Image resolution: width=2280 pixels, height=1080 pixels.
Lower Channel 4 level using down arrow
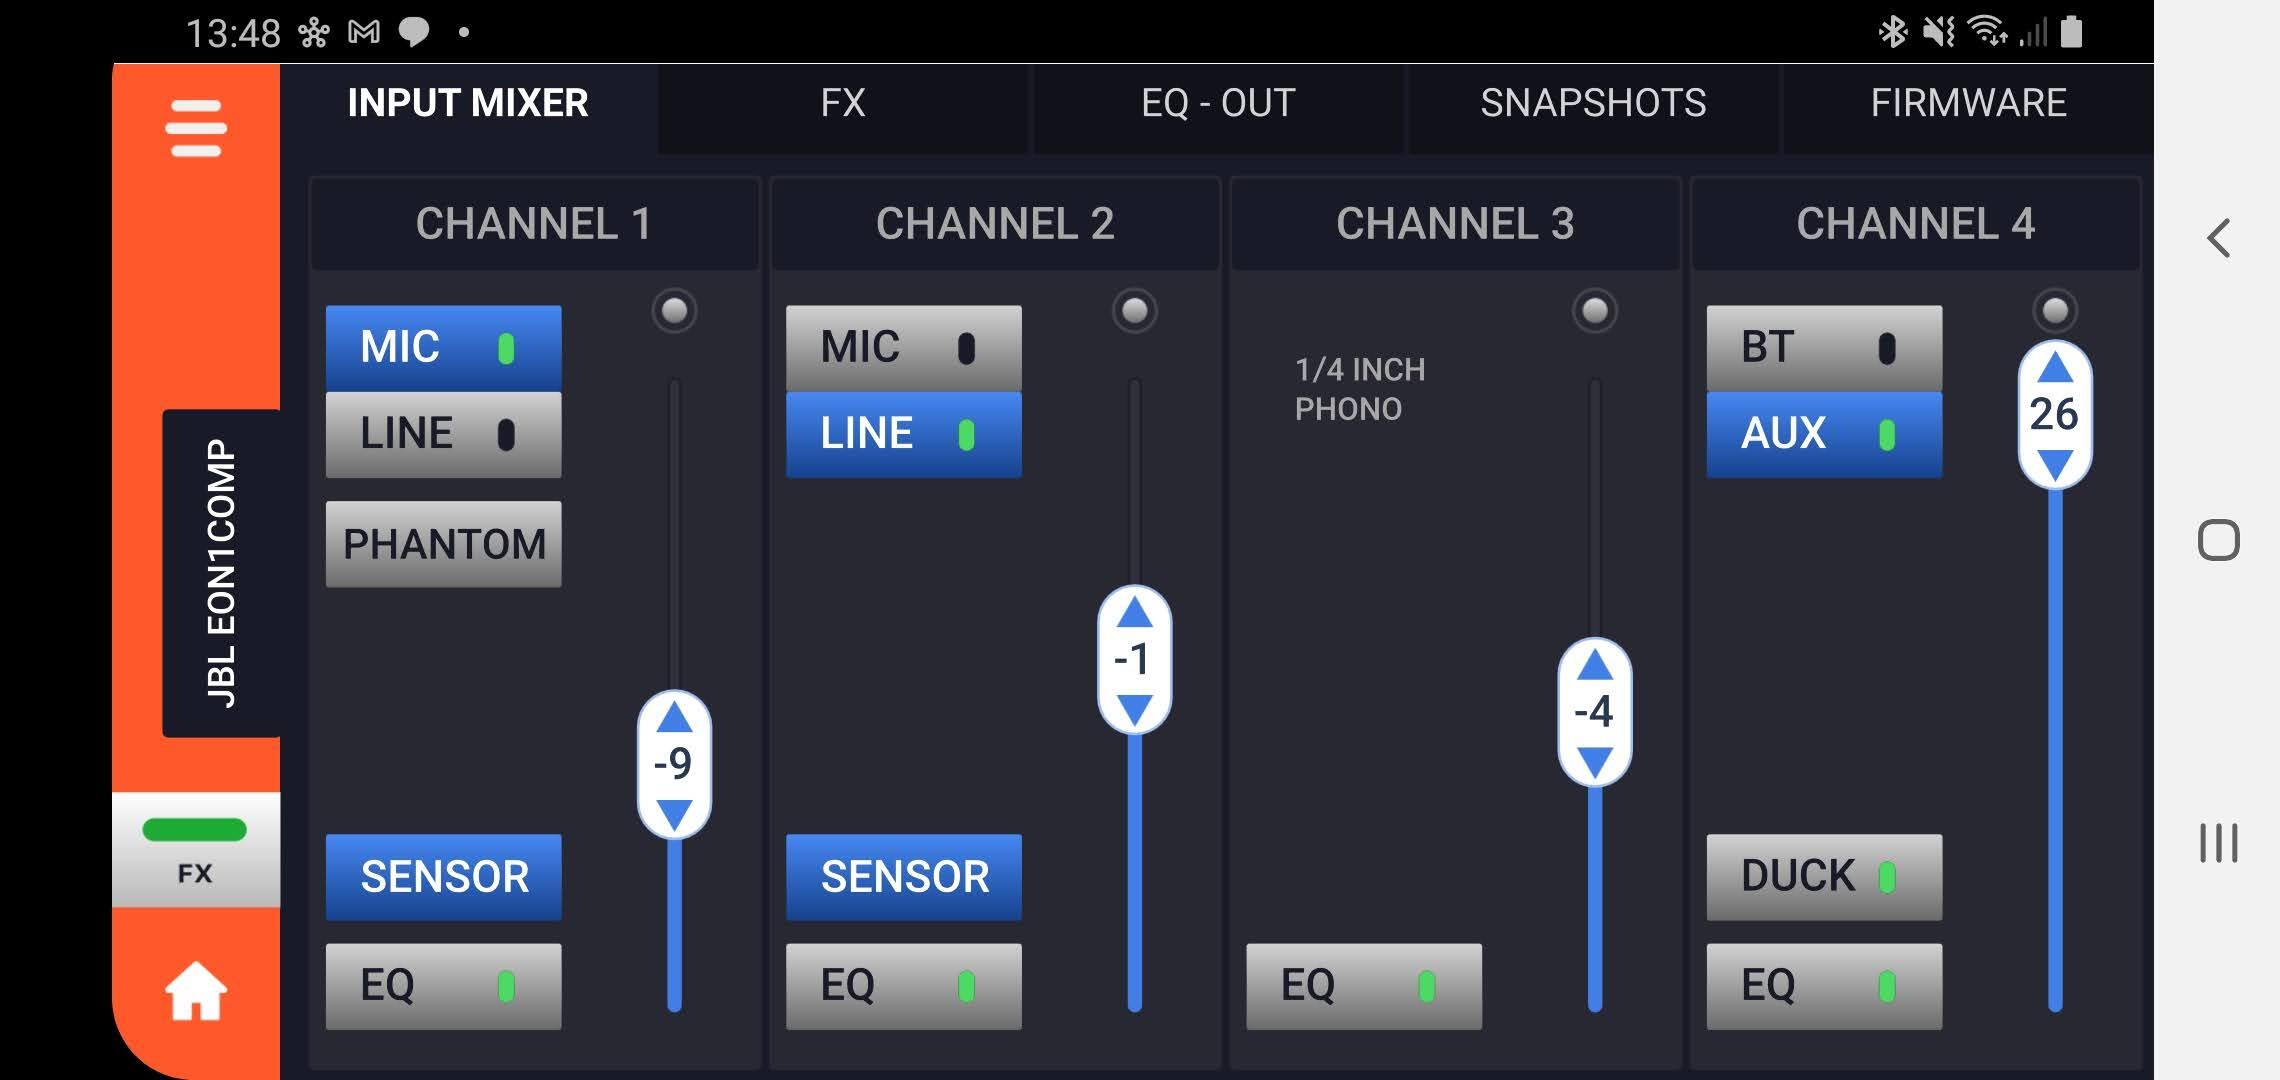[x=2055, y=464]
